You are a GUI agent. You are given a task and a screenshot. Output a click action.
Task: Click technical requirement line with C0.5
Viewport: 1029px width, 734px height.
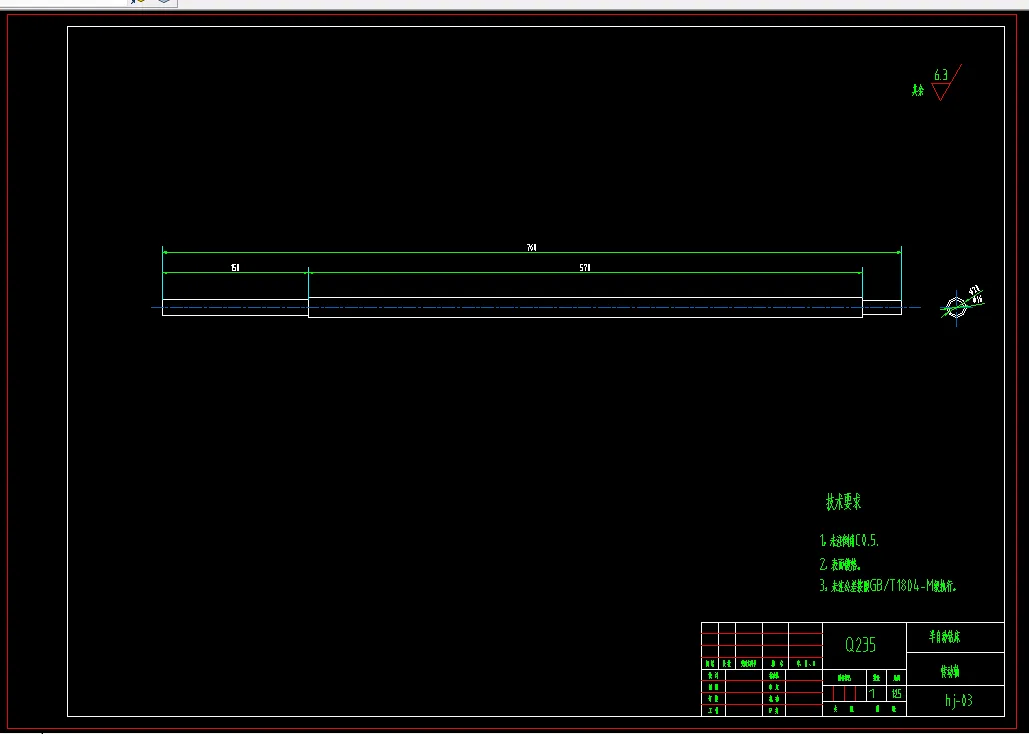pyautogui.click(x=849, y=541)
